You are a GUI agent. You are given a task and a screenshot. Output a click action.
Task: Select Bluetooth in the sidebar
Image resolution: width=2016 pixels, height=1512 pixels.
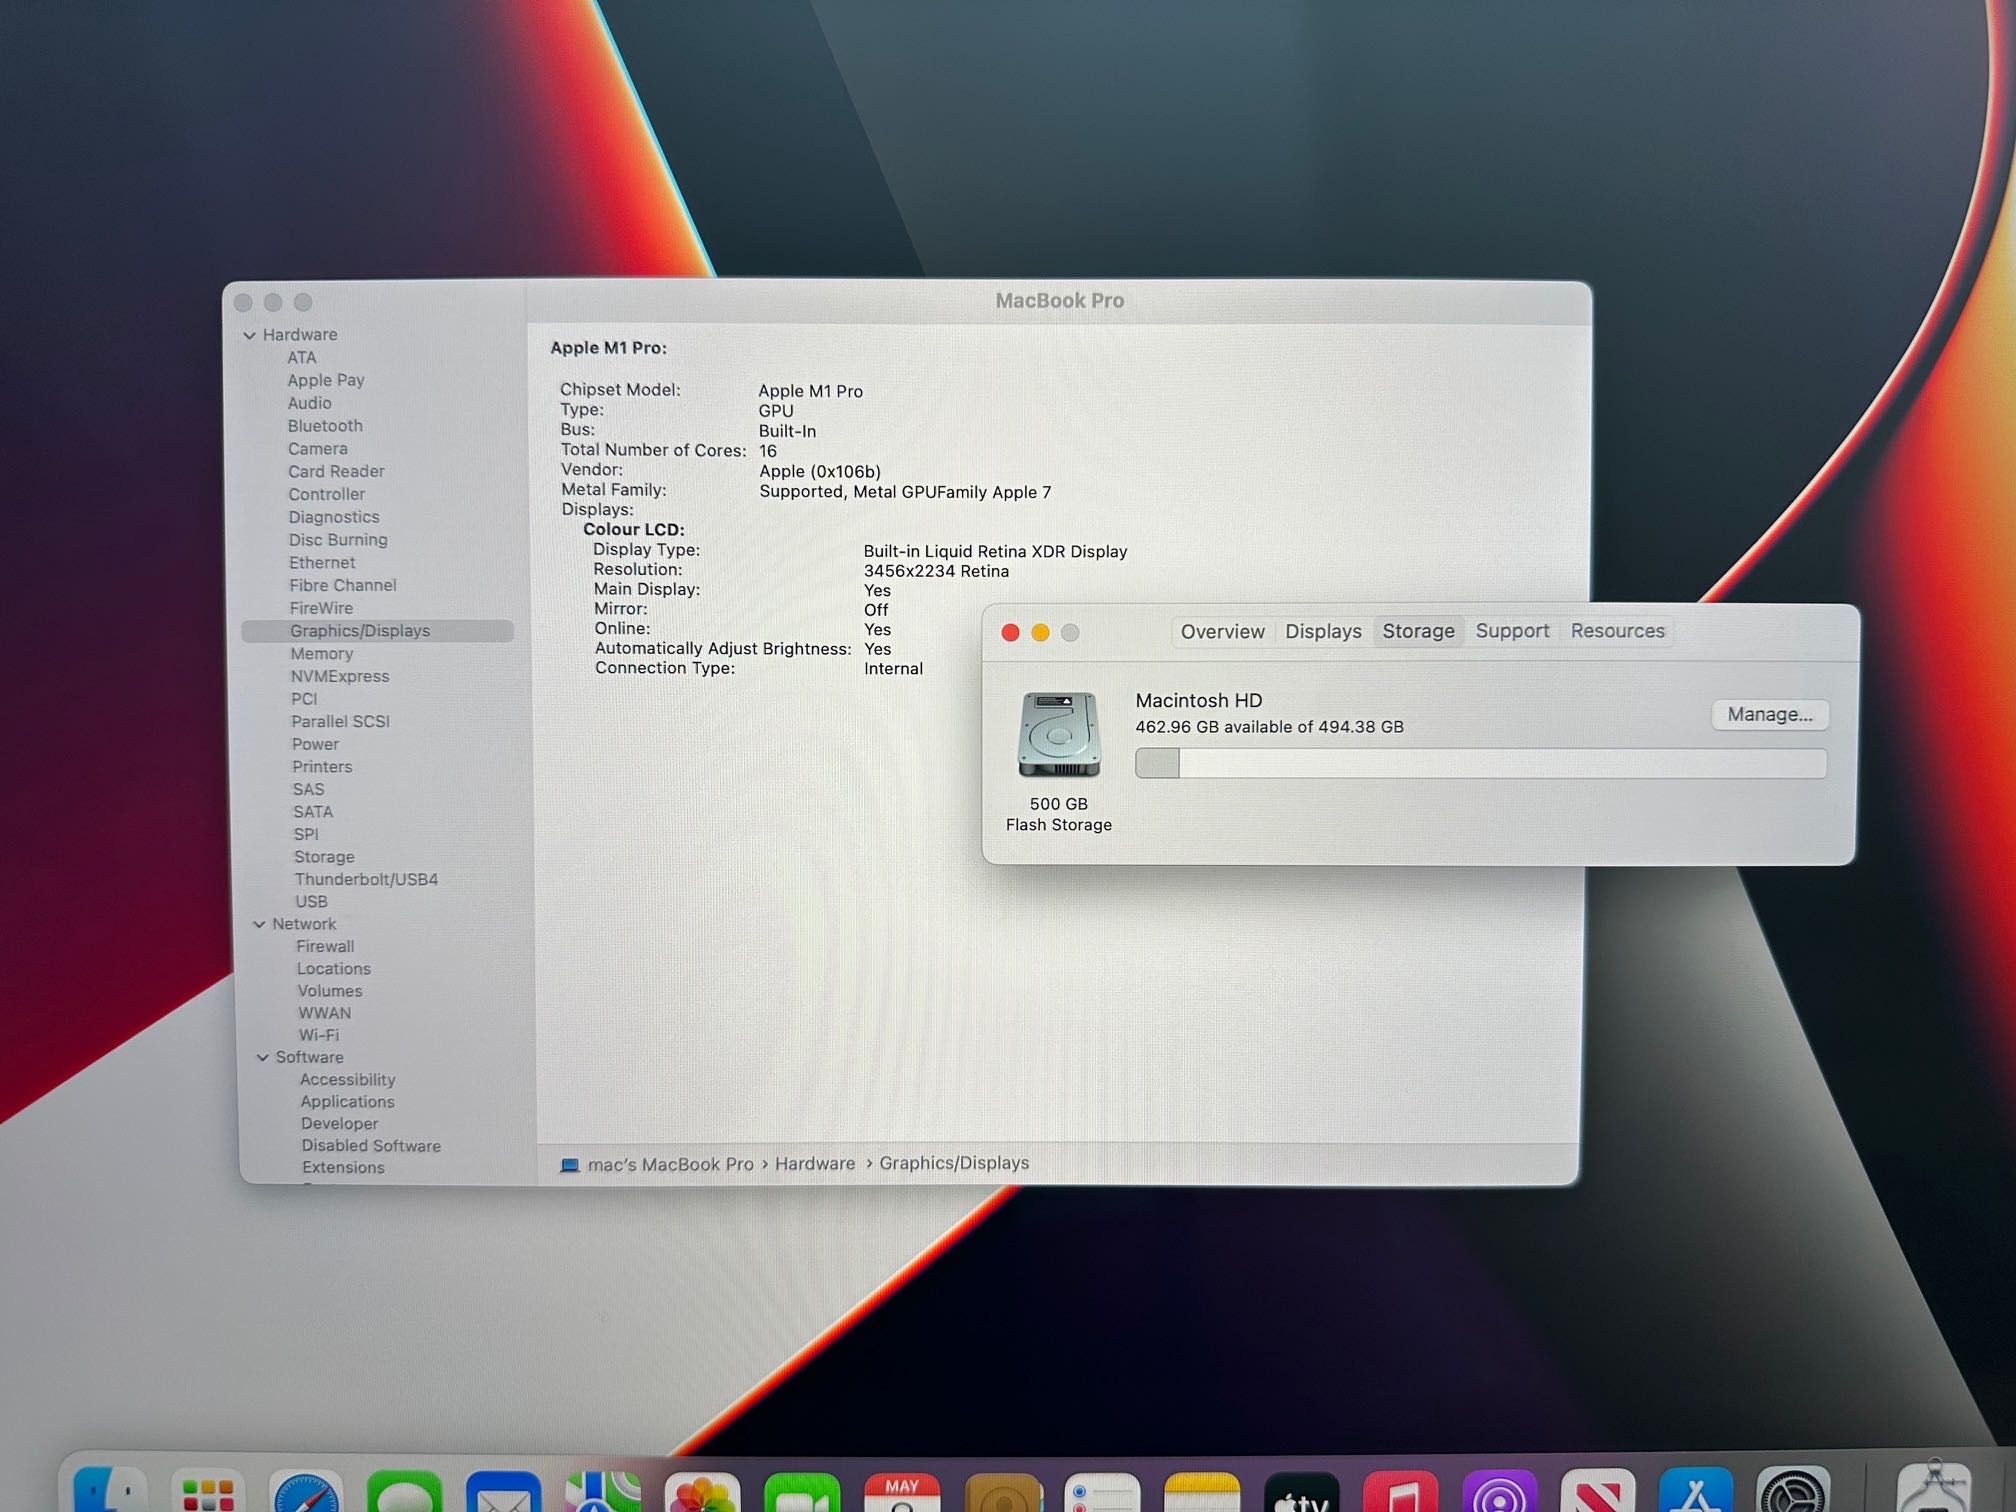[x=325, y=426]
